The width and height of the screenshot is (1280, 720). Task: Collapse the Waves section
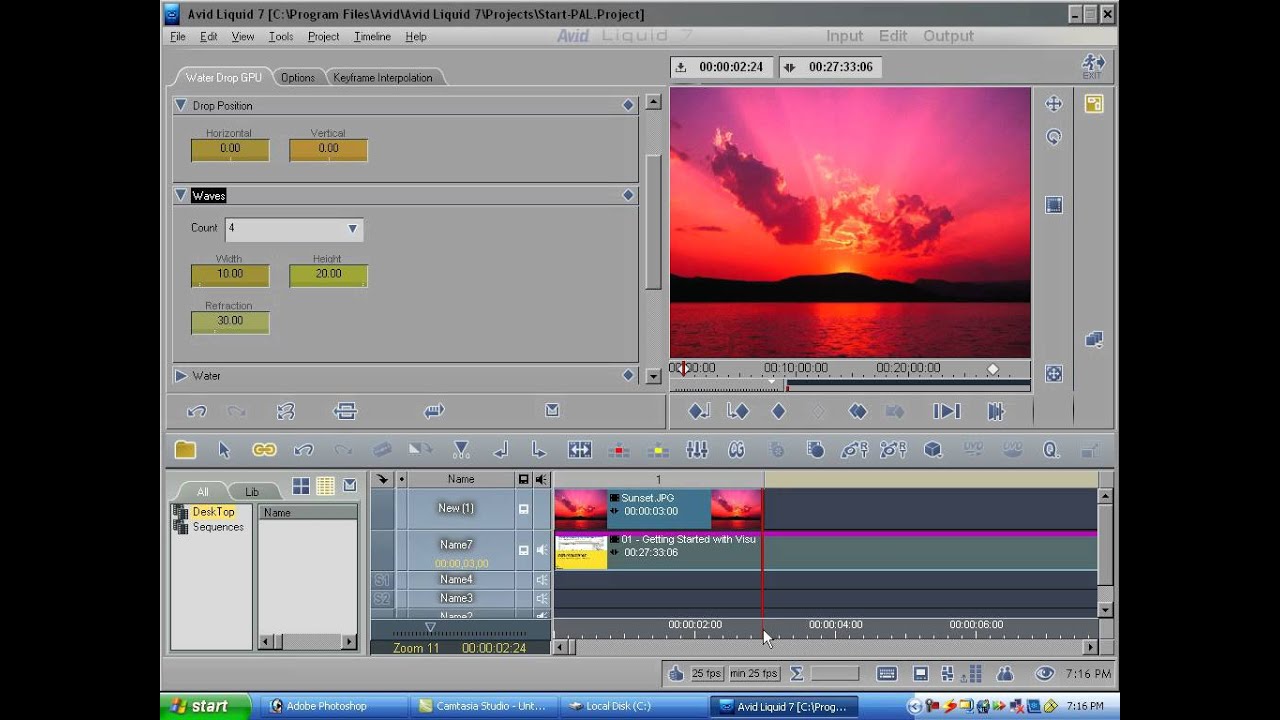tap(181, 195)
